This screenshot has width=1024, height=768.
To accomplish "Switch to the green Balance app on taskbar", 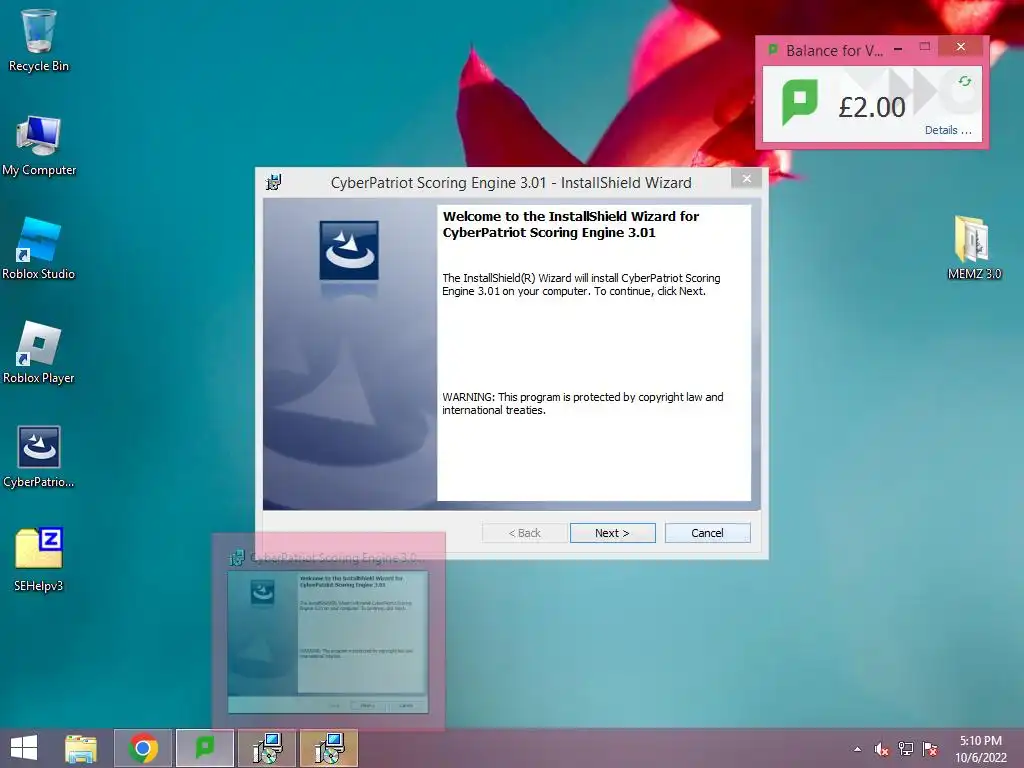I will pos(205,748).
